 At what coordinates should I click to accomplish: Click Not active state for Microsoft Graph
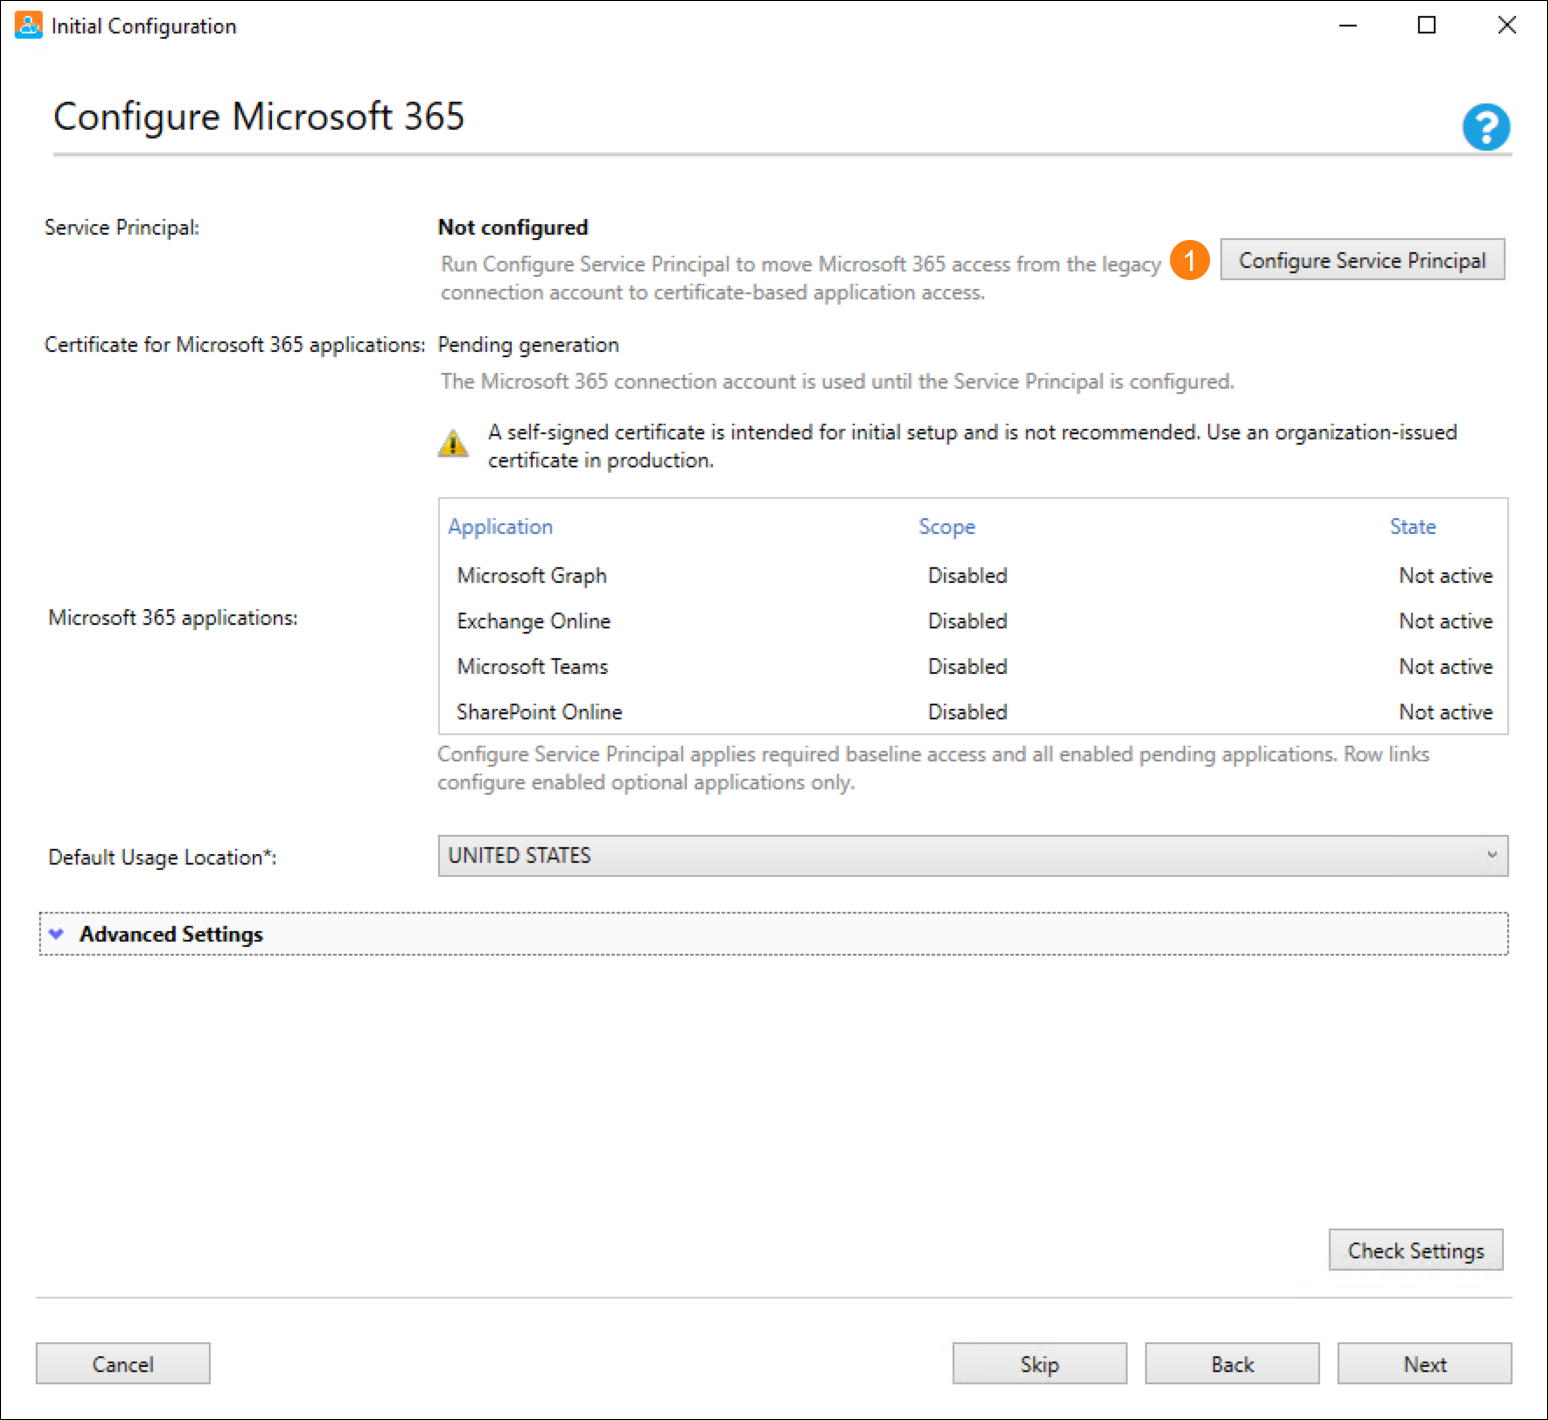[1446, 576]
